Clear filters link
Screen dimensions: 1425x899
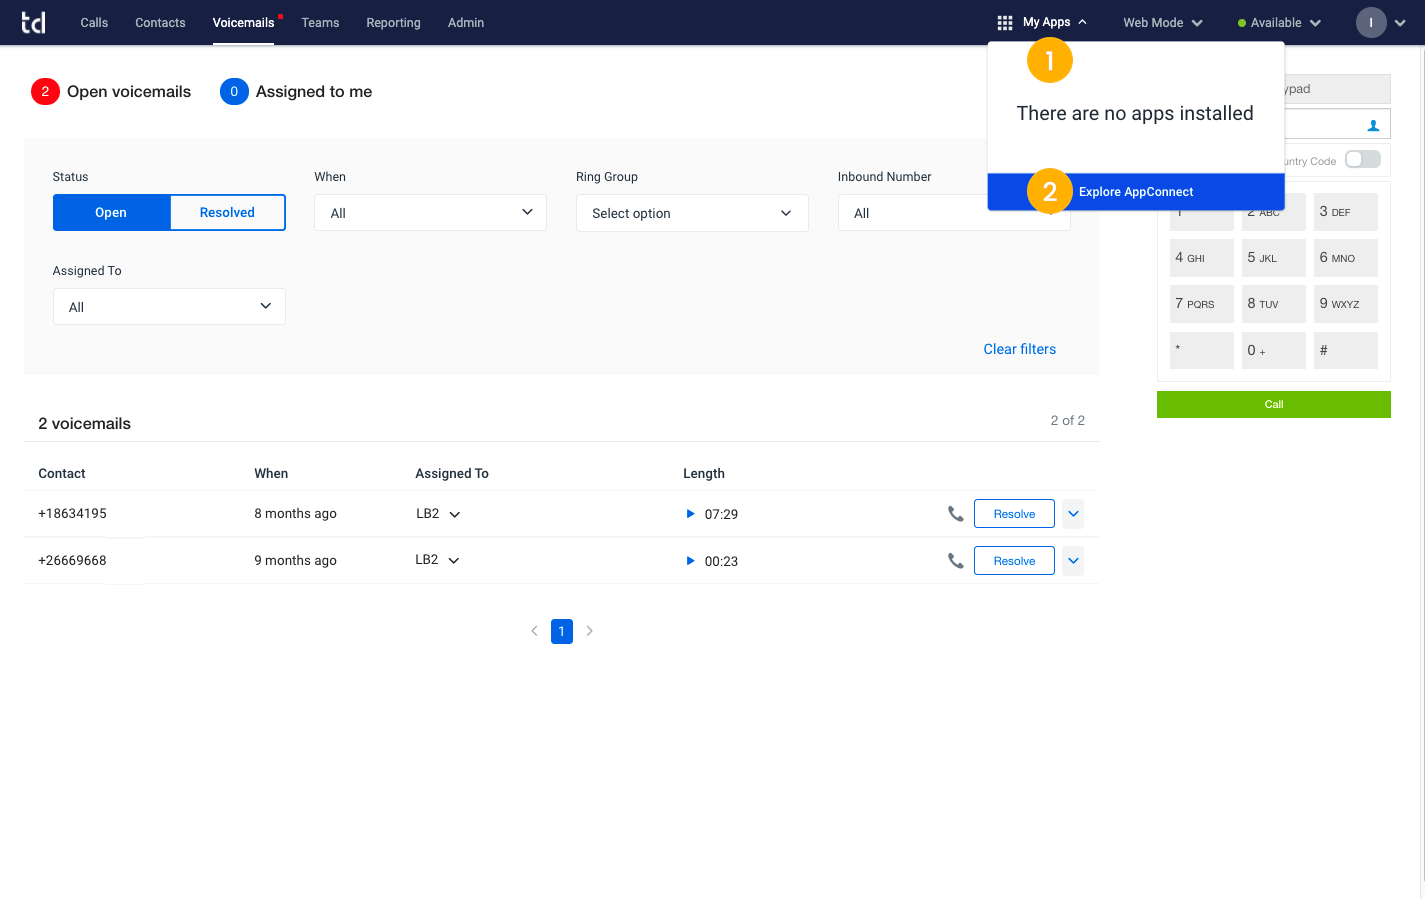click(x=1019, y=349)
